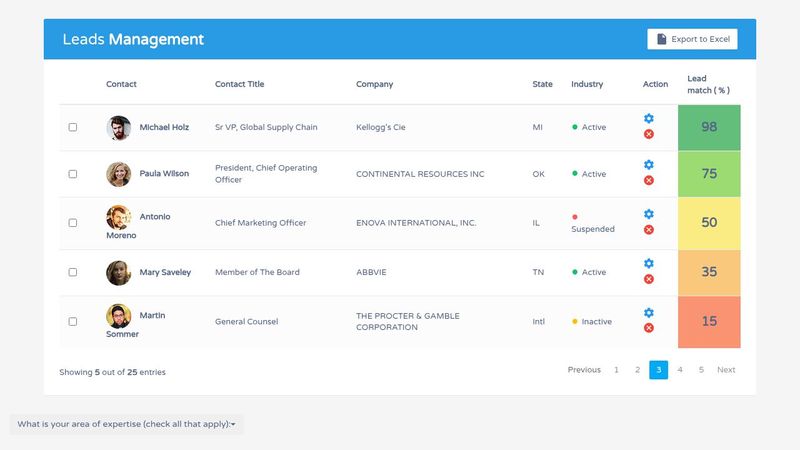Click gear icon in Mary Saveley row

(x=648, y=264)
